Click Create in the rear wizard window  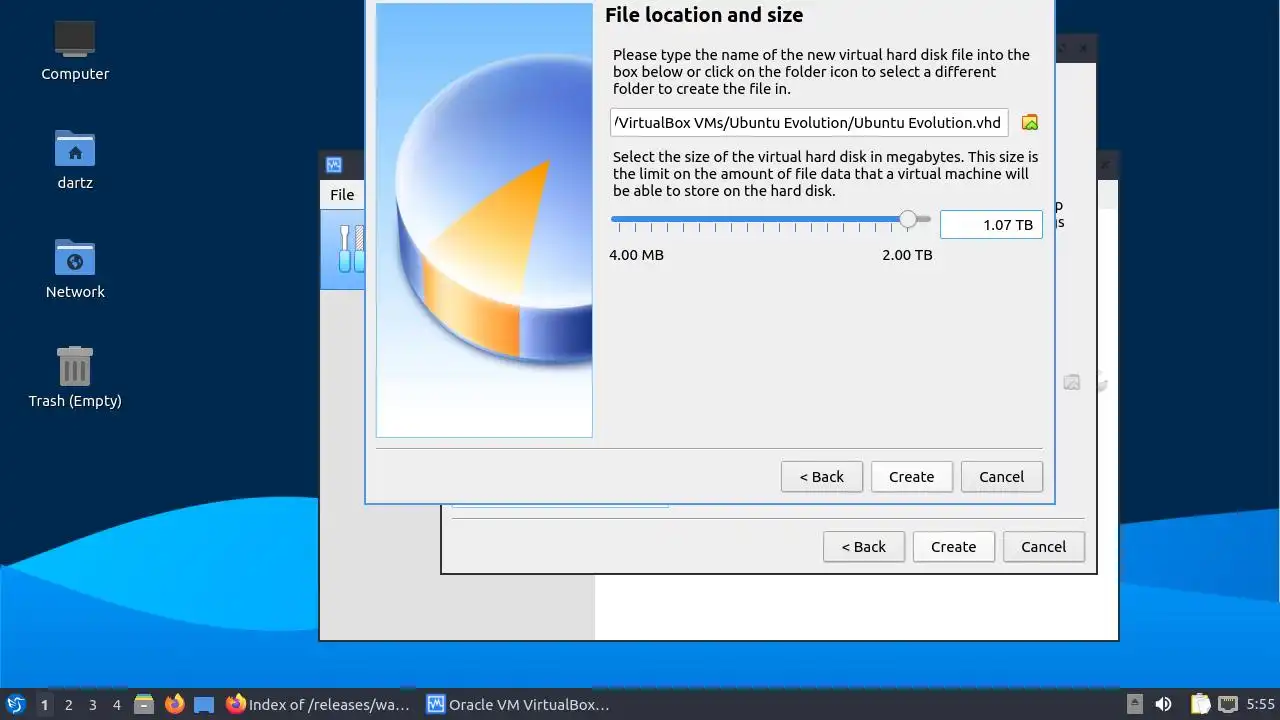pos(953,547)
